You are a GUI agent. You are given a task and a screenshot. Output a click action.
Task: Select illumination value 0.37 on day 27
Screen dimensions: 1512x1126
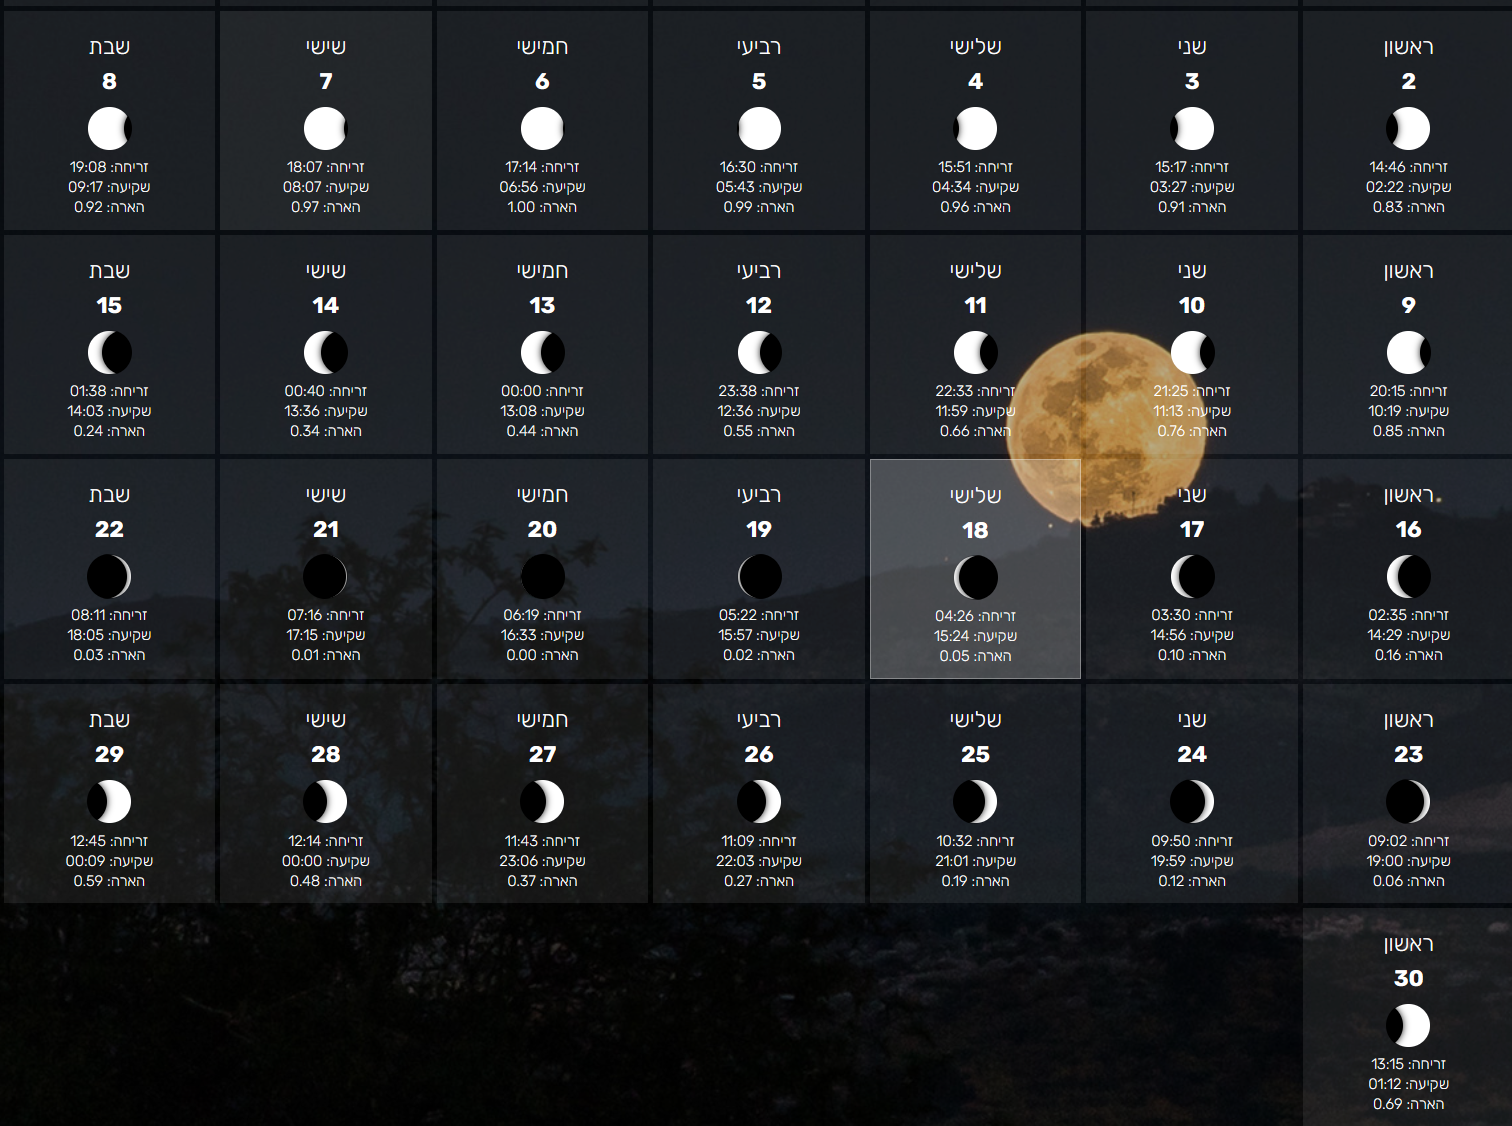pos(522,881)
